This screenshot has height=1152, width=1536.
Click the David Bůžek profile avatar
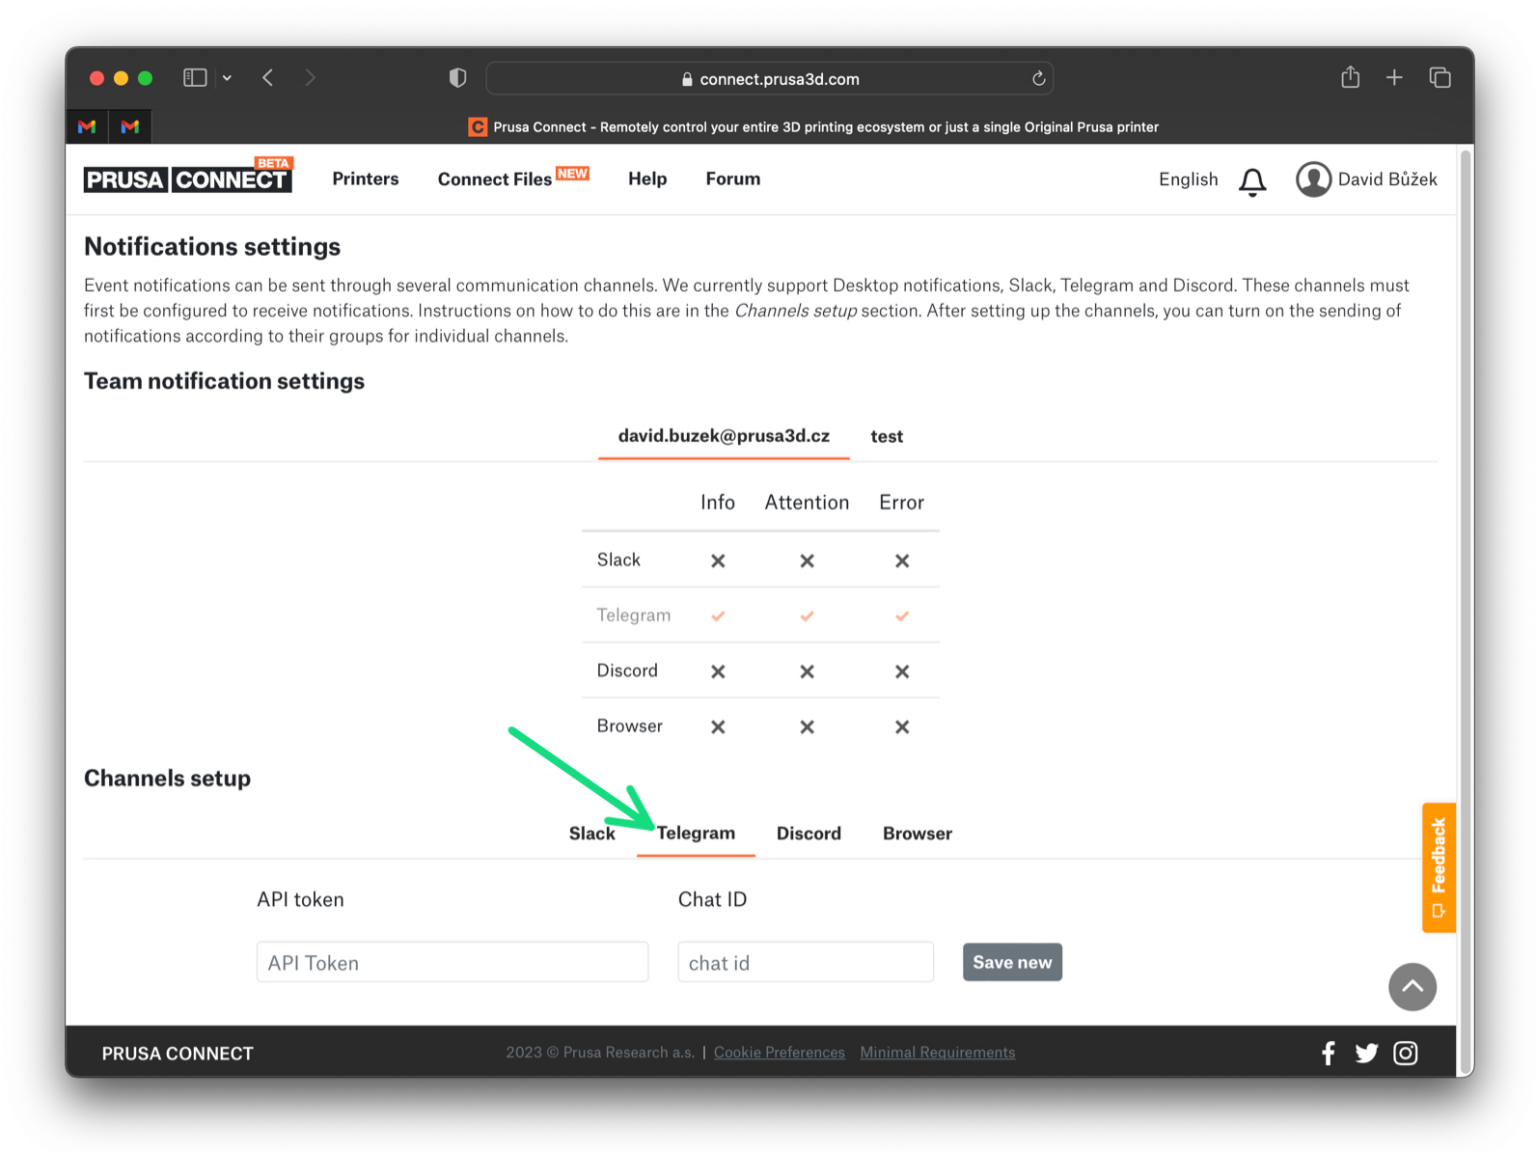[1314, 180]
